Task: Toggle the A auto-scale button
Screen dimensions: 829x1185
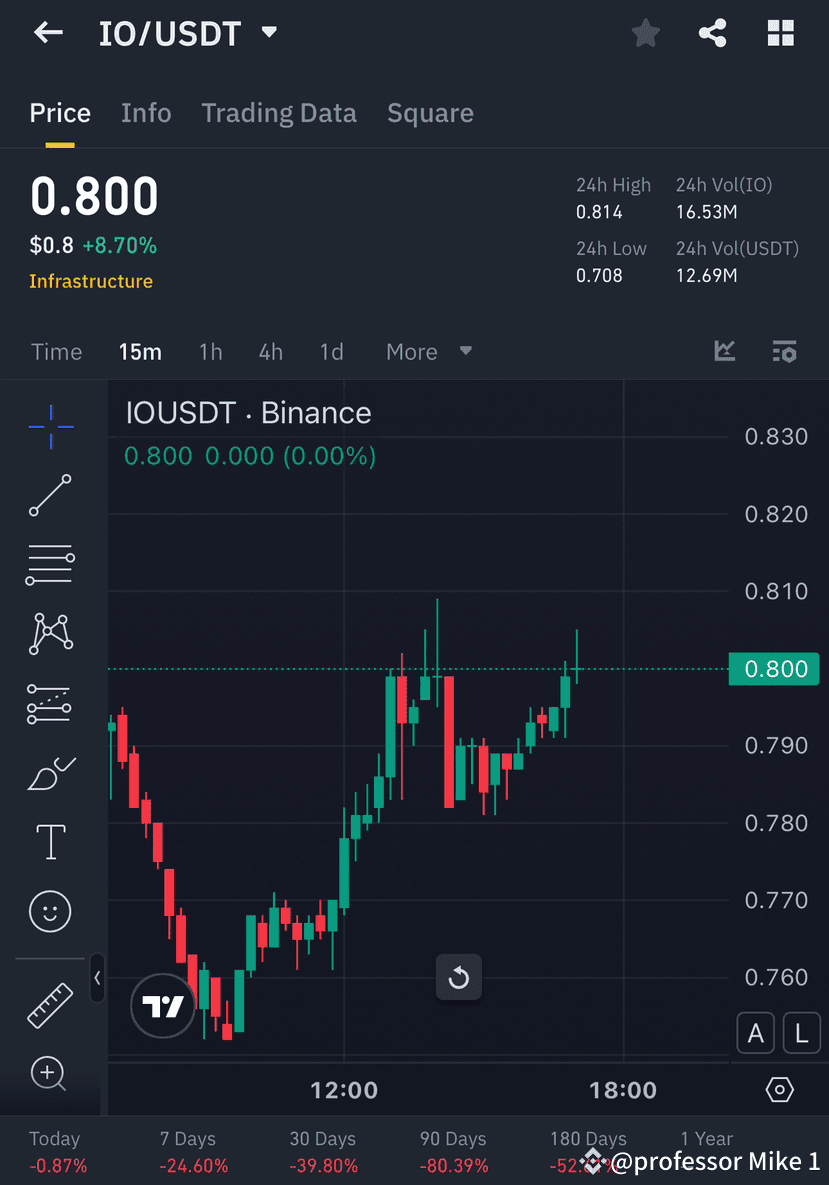Action: point(755,1033)
